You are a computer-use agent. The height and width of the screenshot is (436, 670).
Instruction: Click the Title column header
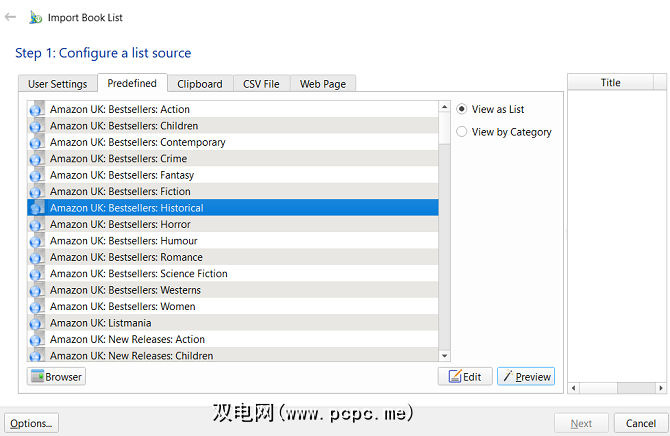(x=611, y=82)
